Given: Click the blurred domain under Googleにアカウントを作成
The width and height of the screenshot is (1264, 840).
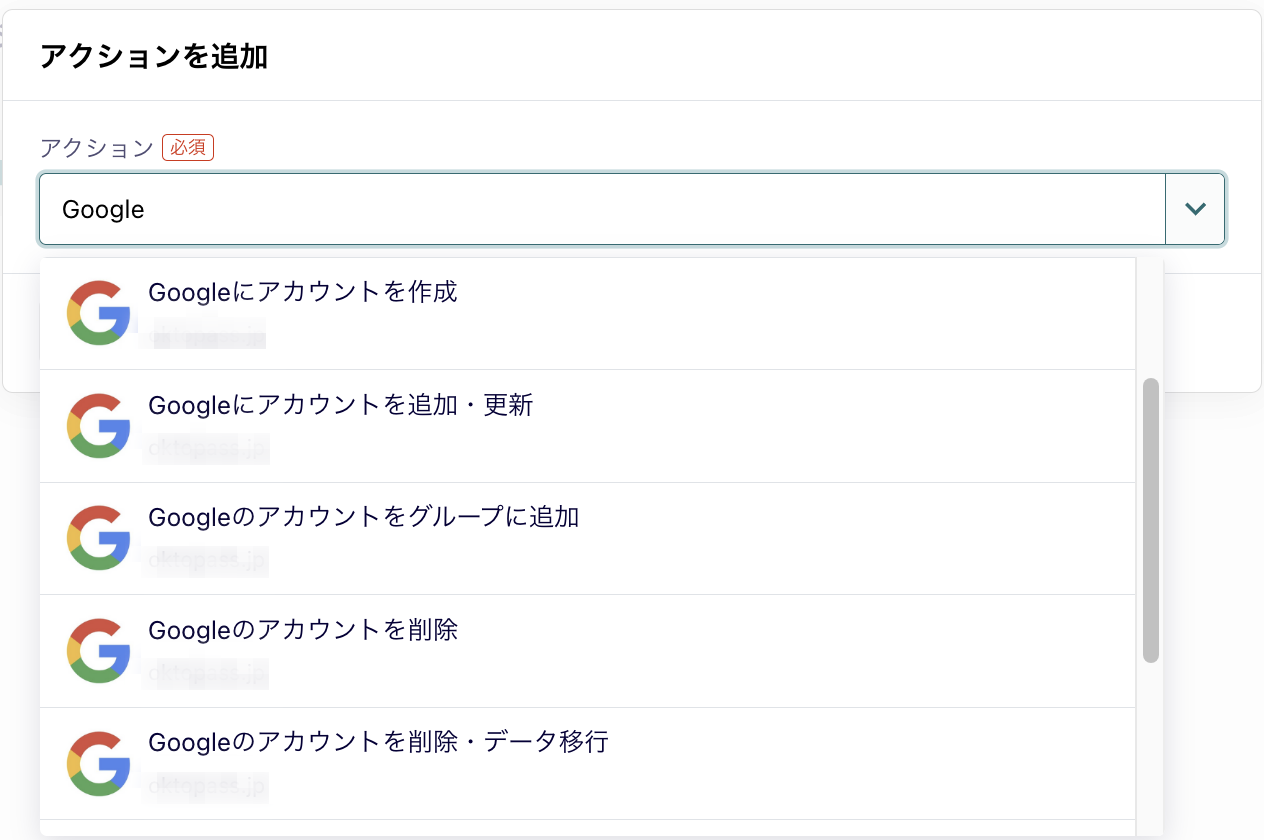Looking at the screenshot, I should tap(205, 334).
